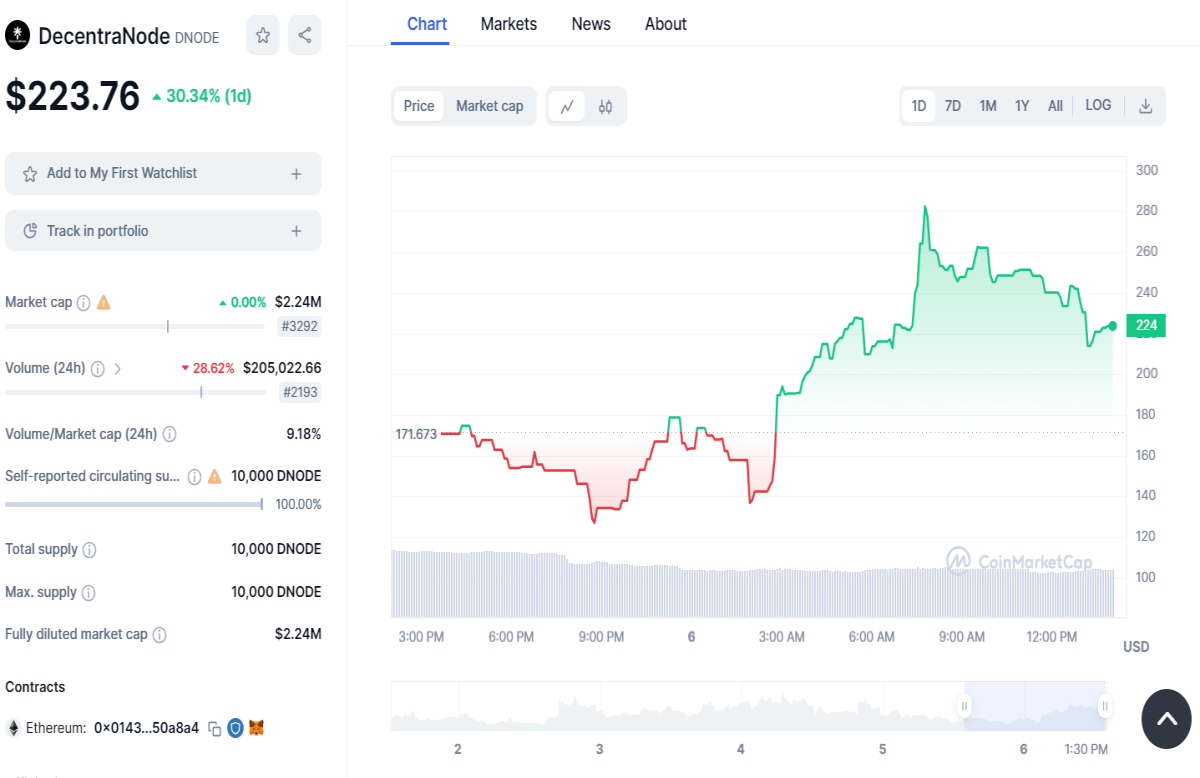The width and height of the screenshot is (1200, 778).
Task: Add the token to MetaMask via the fox icon
Action: click(257, 728)
